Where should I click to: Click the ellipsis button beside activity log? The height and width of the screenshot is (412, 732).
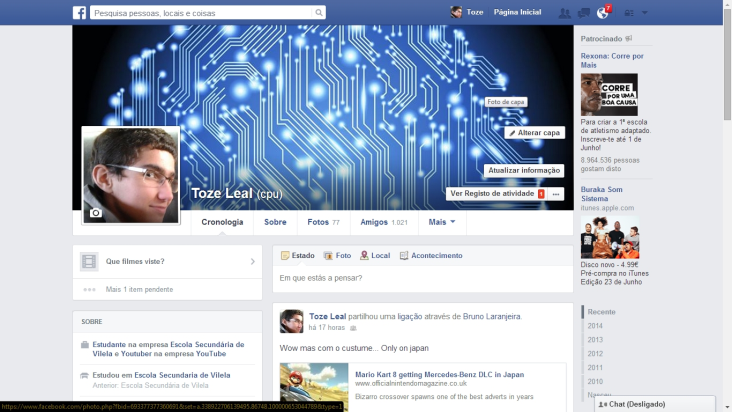tap(556, 194)
